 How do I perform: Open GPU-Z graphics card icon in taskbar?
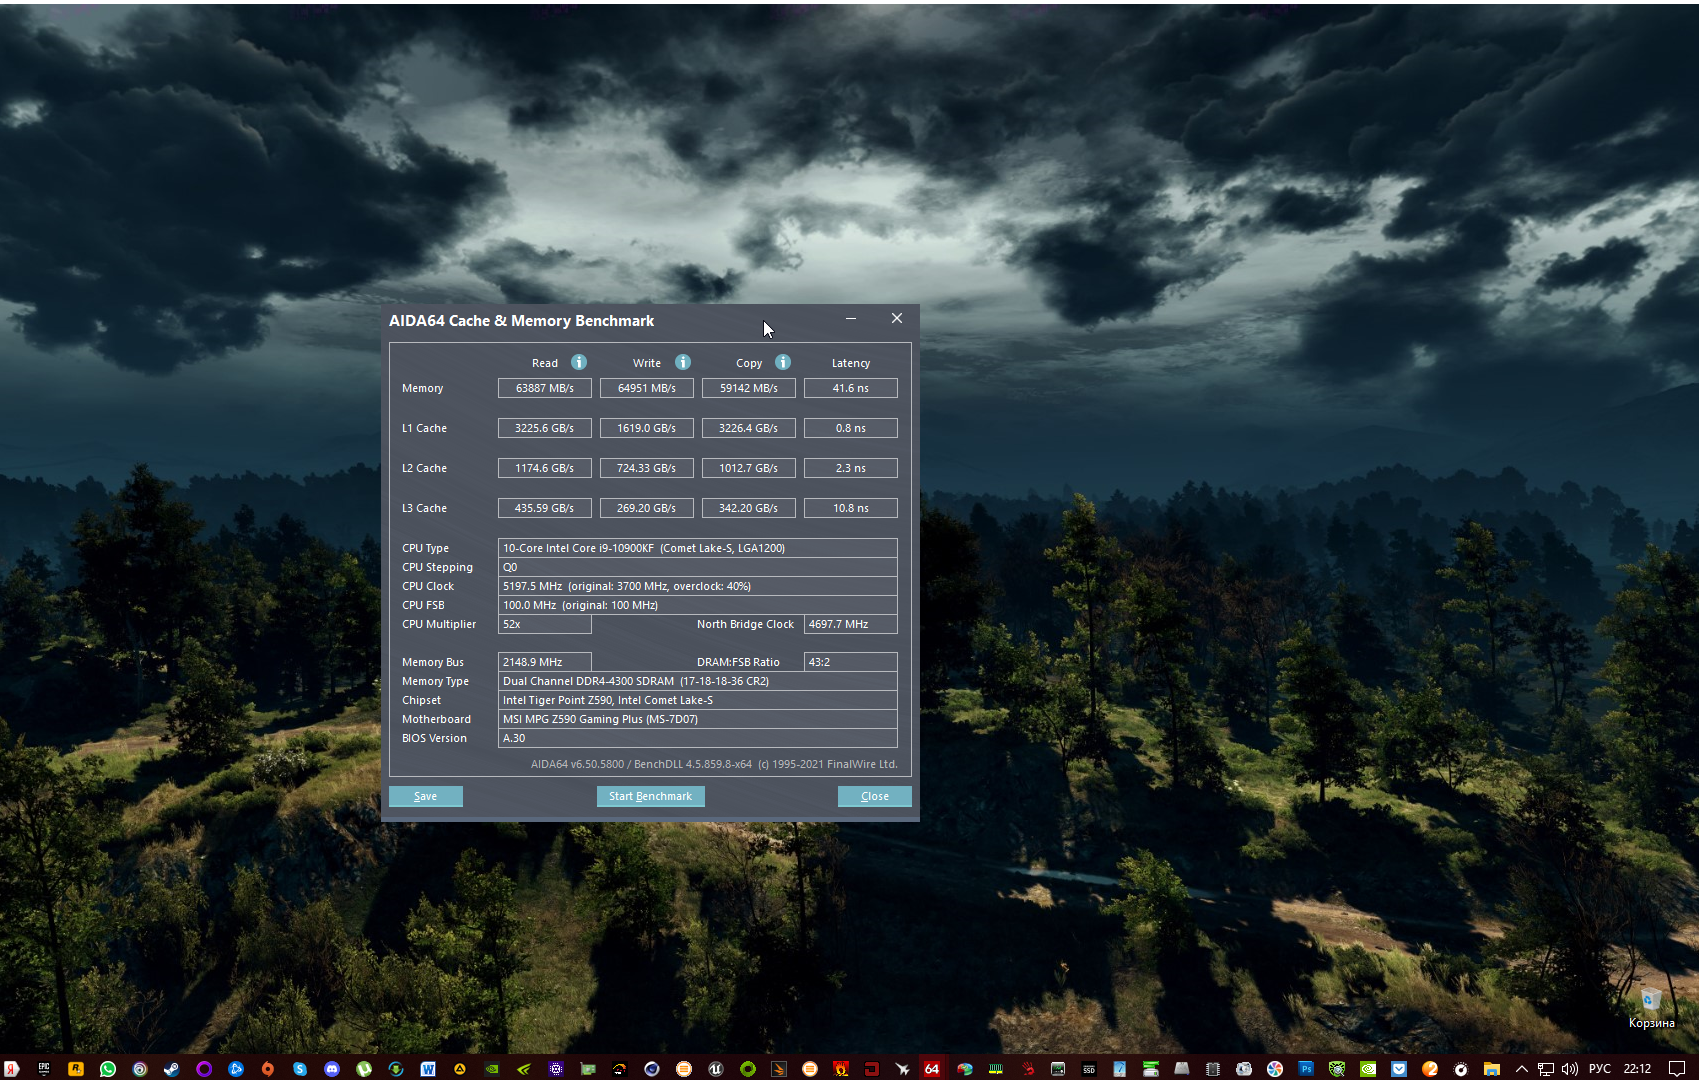pyautogui.click(x=588, y=1069)
